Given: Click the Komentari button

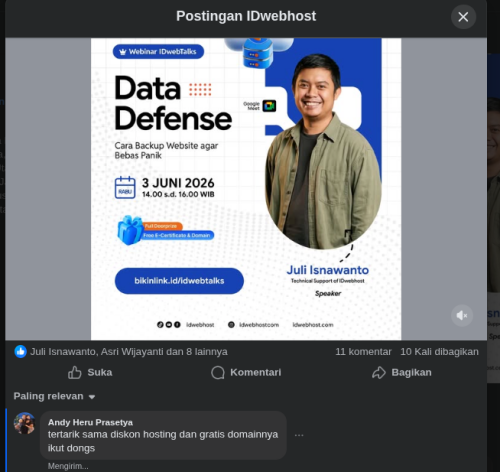Looking at the screenshot, I should pyautogui.click(x=246, y=373).
